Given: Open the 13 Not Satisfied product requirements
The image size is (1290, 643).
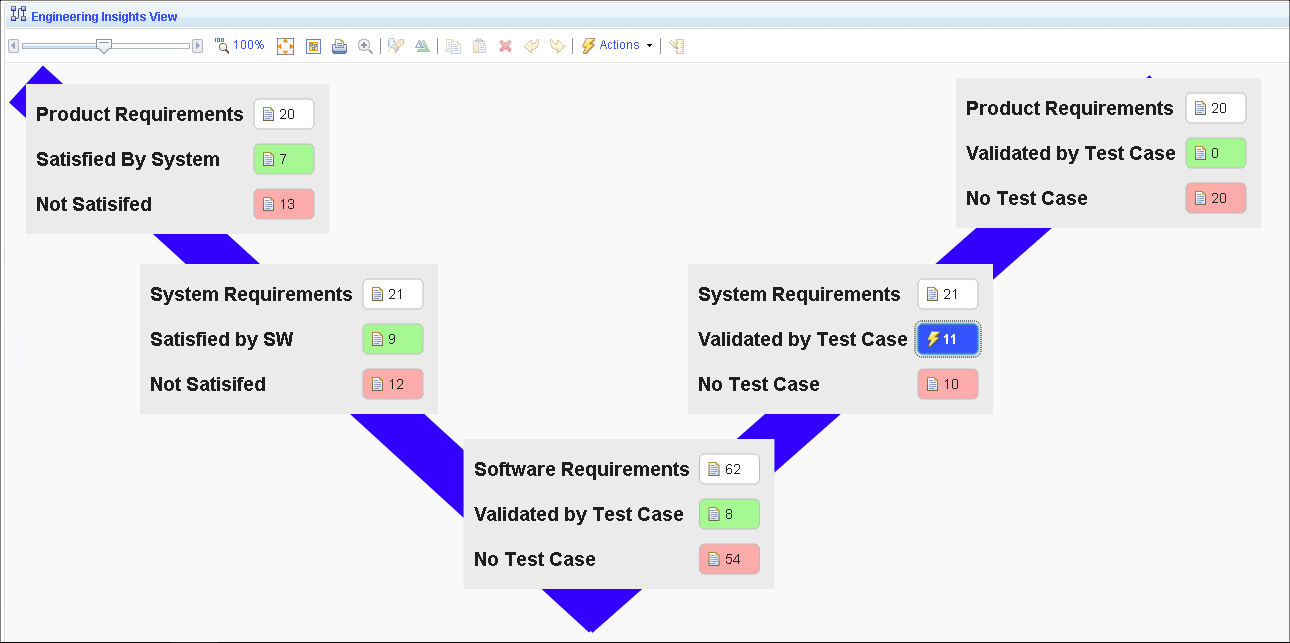Looking at the screenshot, I should pos(284,204).
